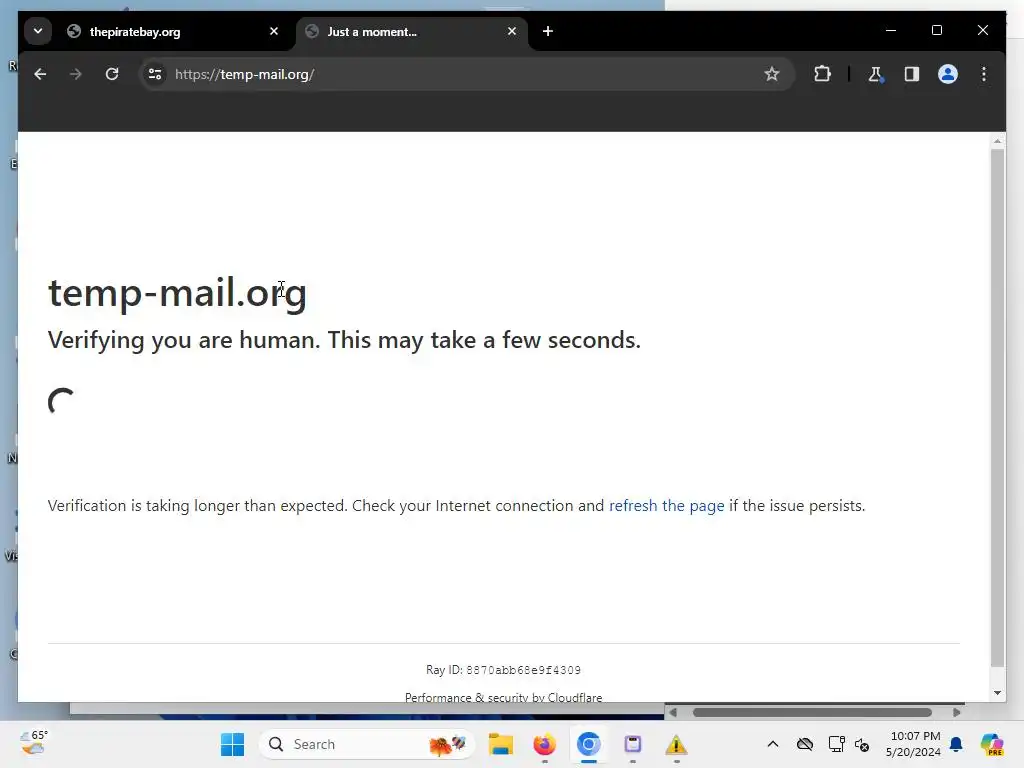The image size is (1024, 768).
Task: Open the tab search dropdown arrow
Action: click(x=38, y=31)
